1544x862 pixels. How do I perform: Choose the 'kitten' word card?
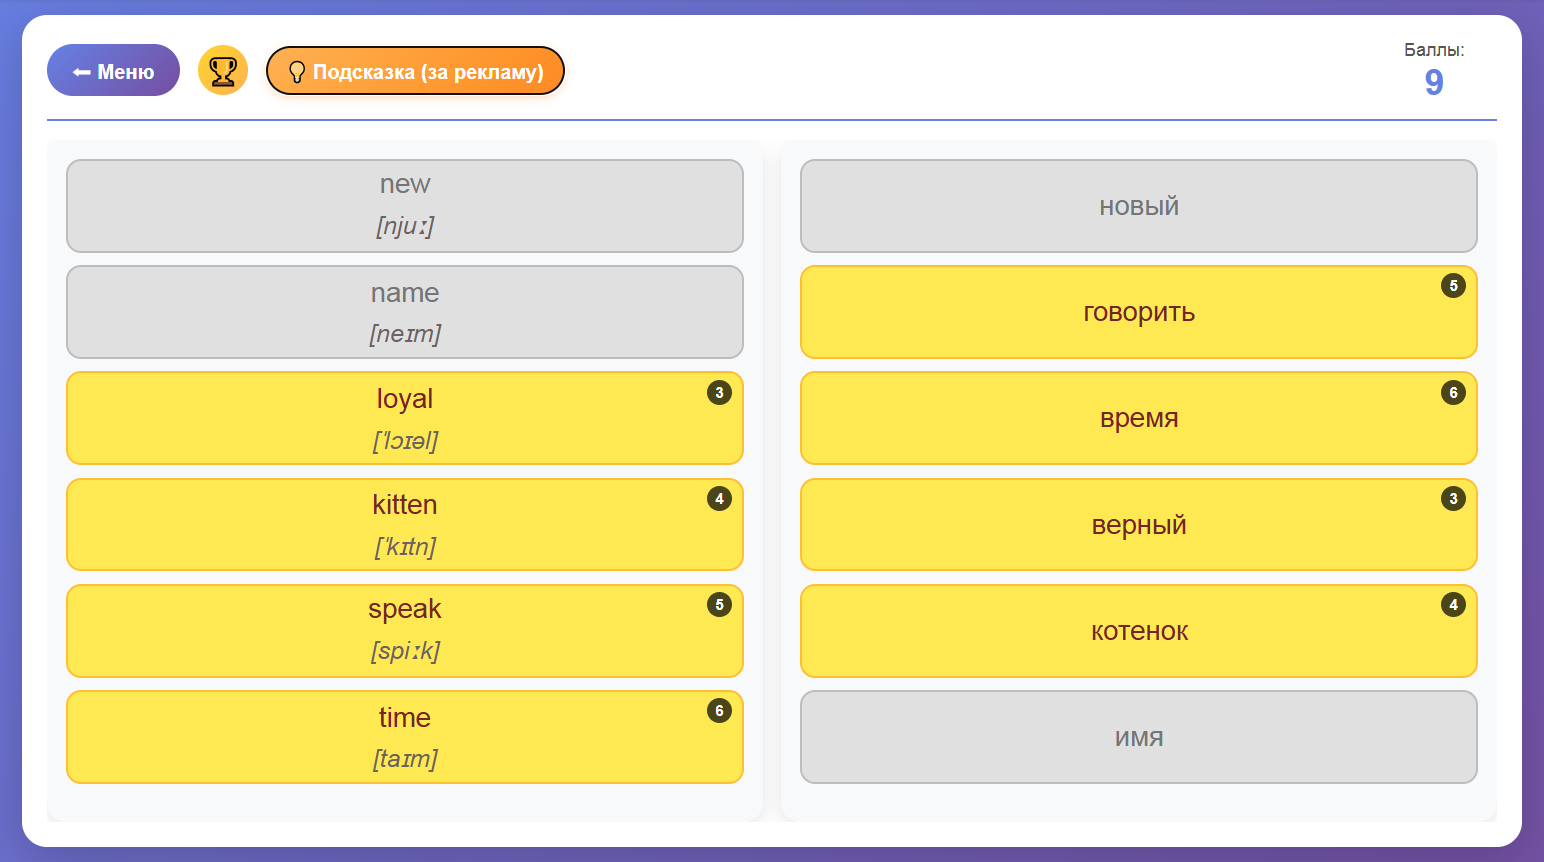pyautogui.click(x=404, y=524)
